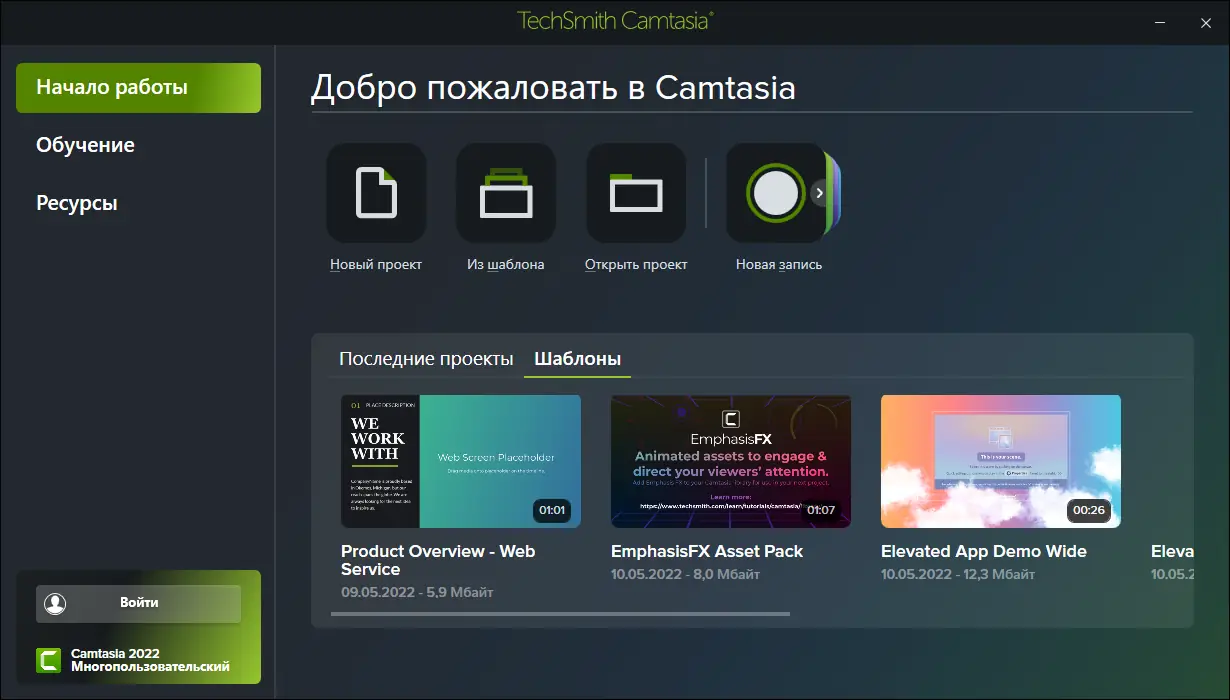Create a new project via Новый проект icon

pos(376,193)
